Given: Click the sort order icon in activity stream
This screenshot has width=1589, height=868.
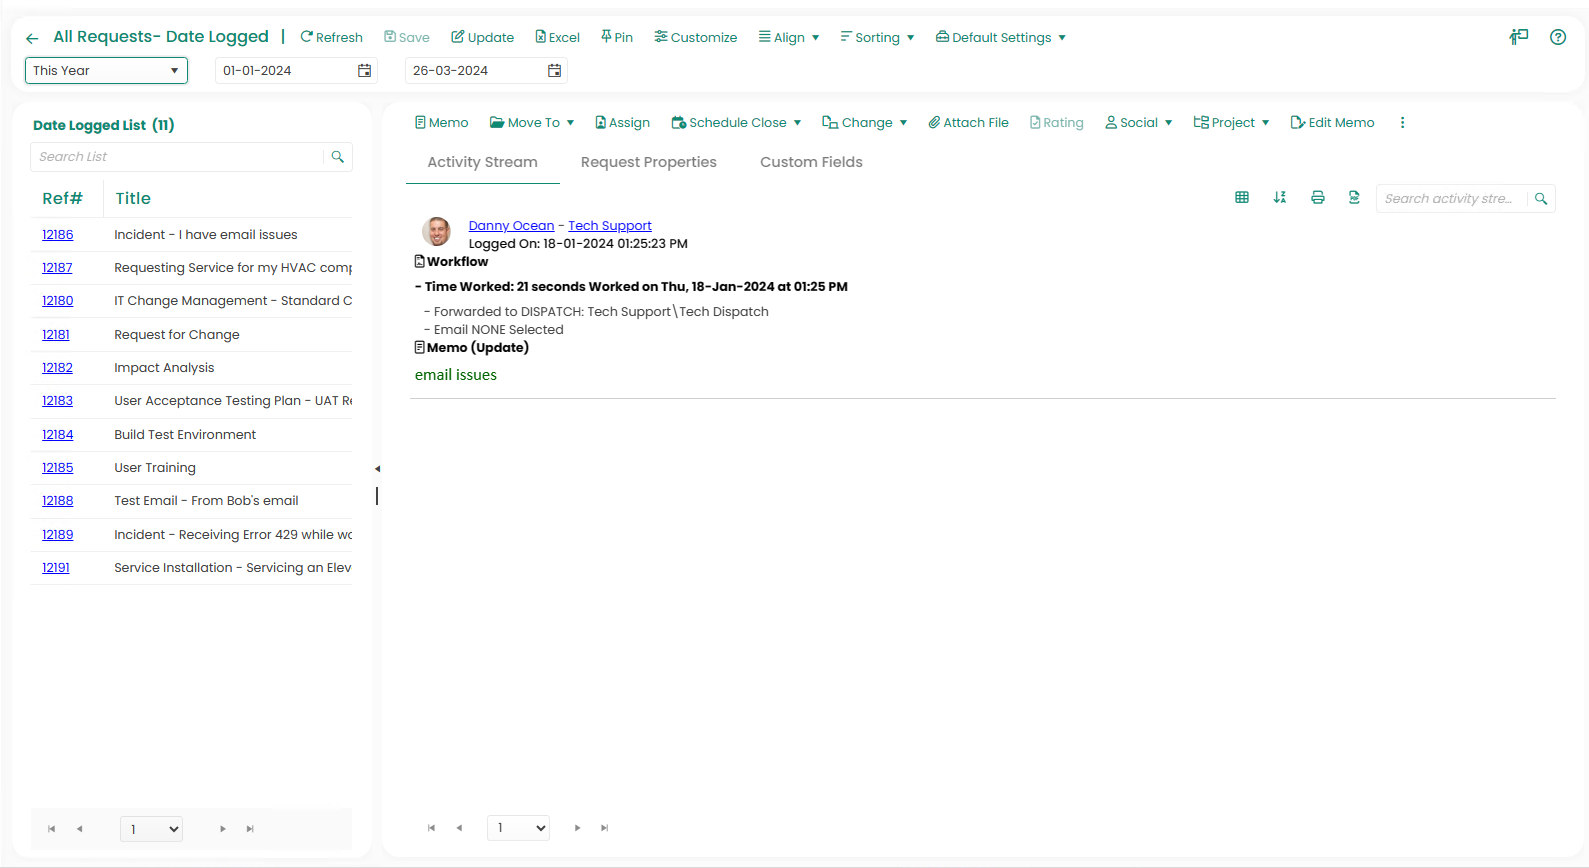Looking at the screenshot, I should coord(1279,198).
